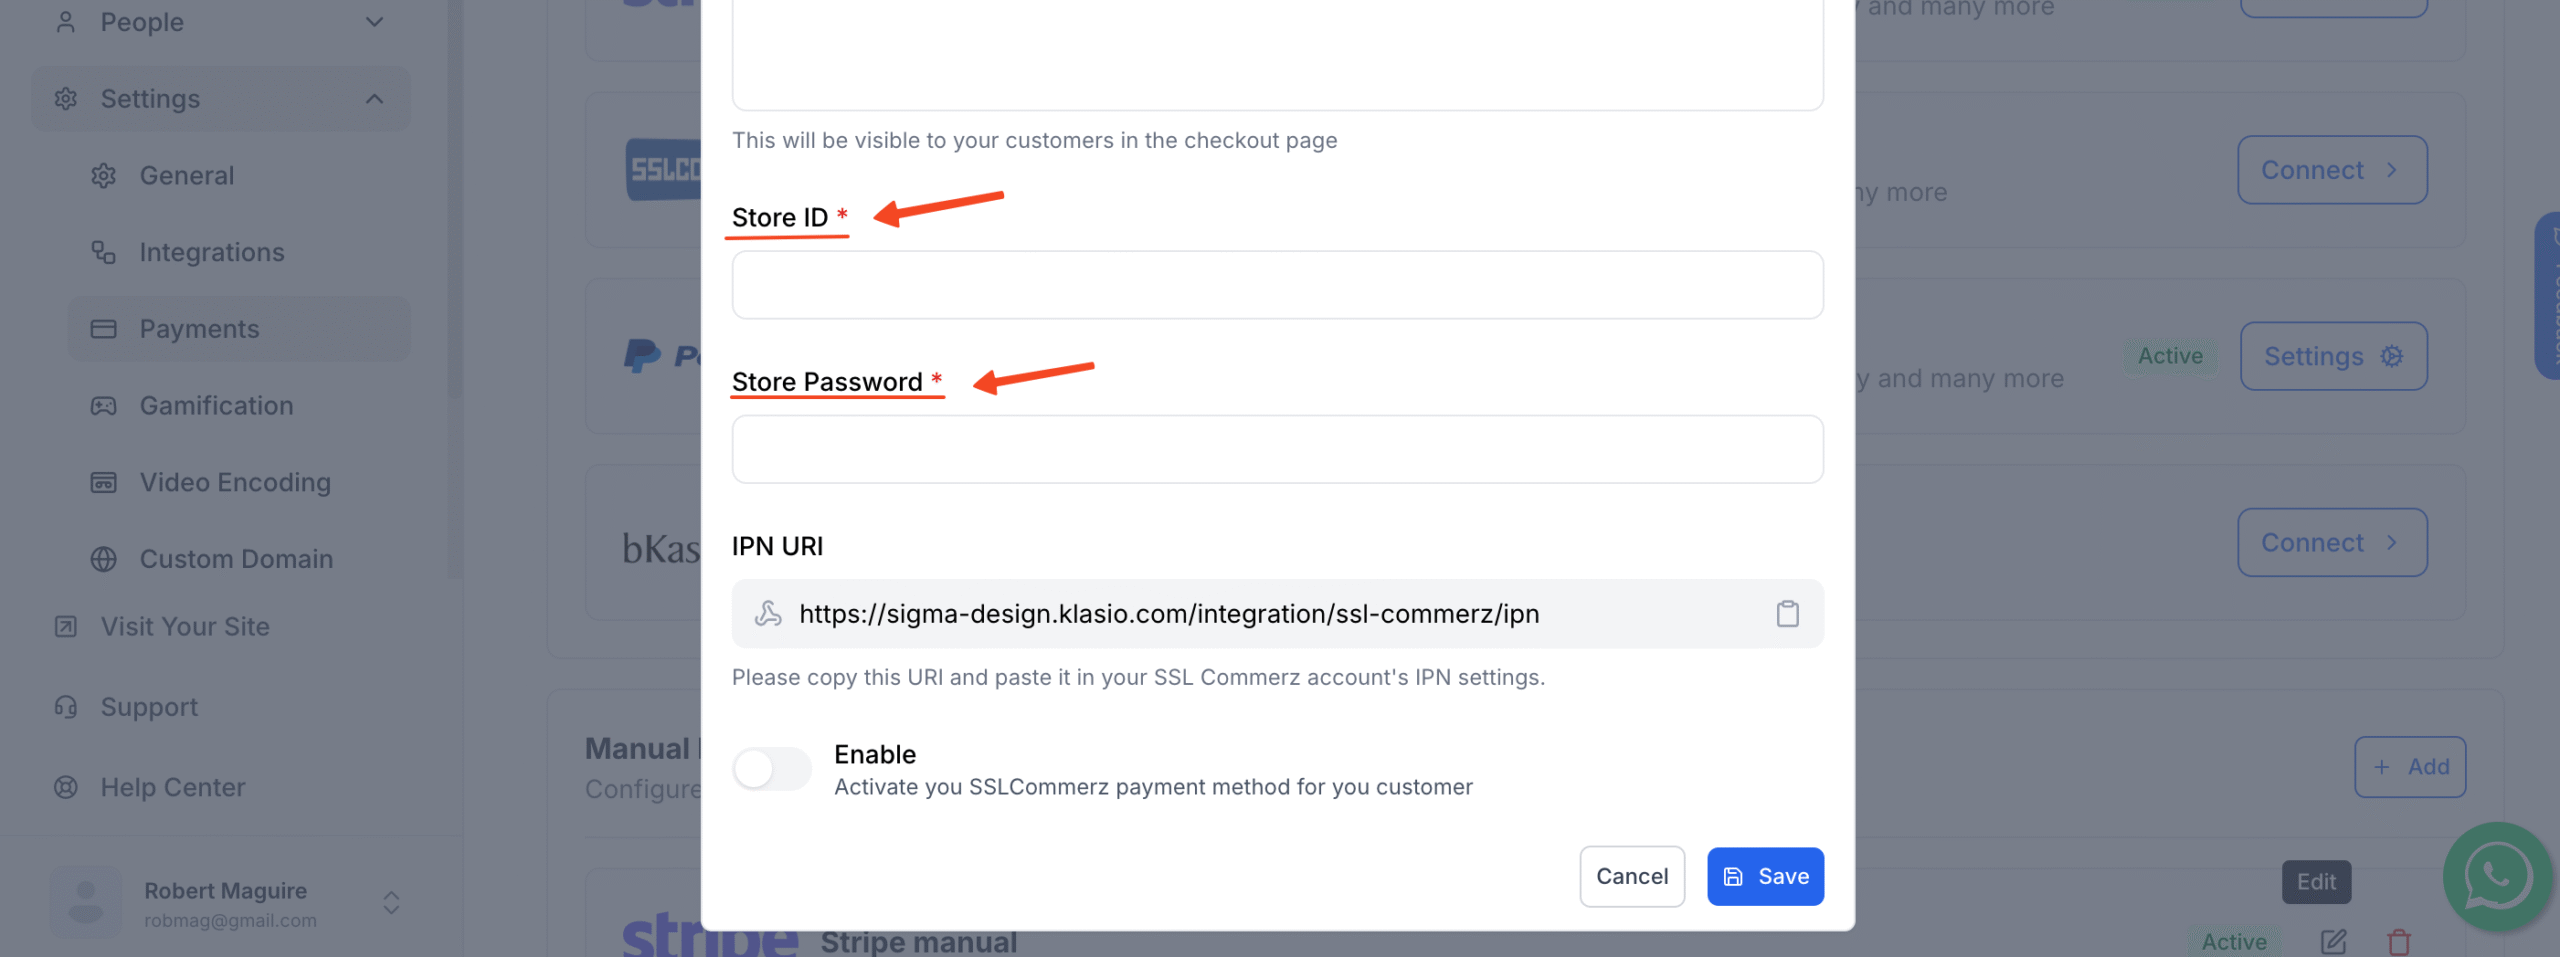This screenshot has width=2560, height=957.
Task: Click the pencil edit icon beside Active status
Action: pos(2333,941)
